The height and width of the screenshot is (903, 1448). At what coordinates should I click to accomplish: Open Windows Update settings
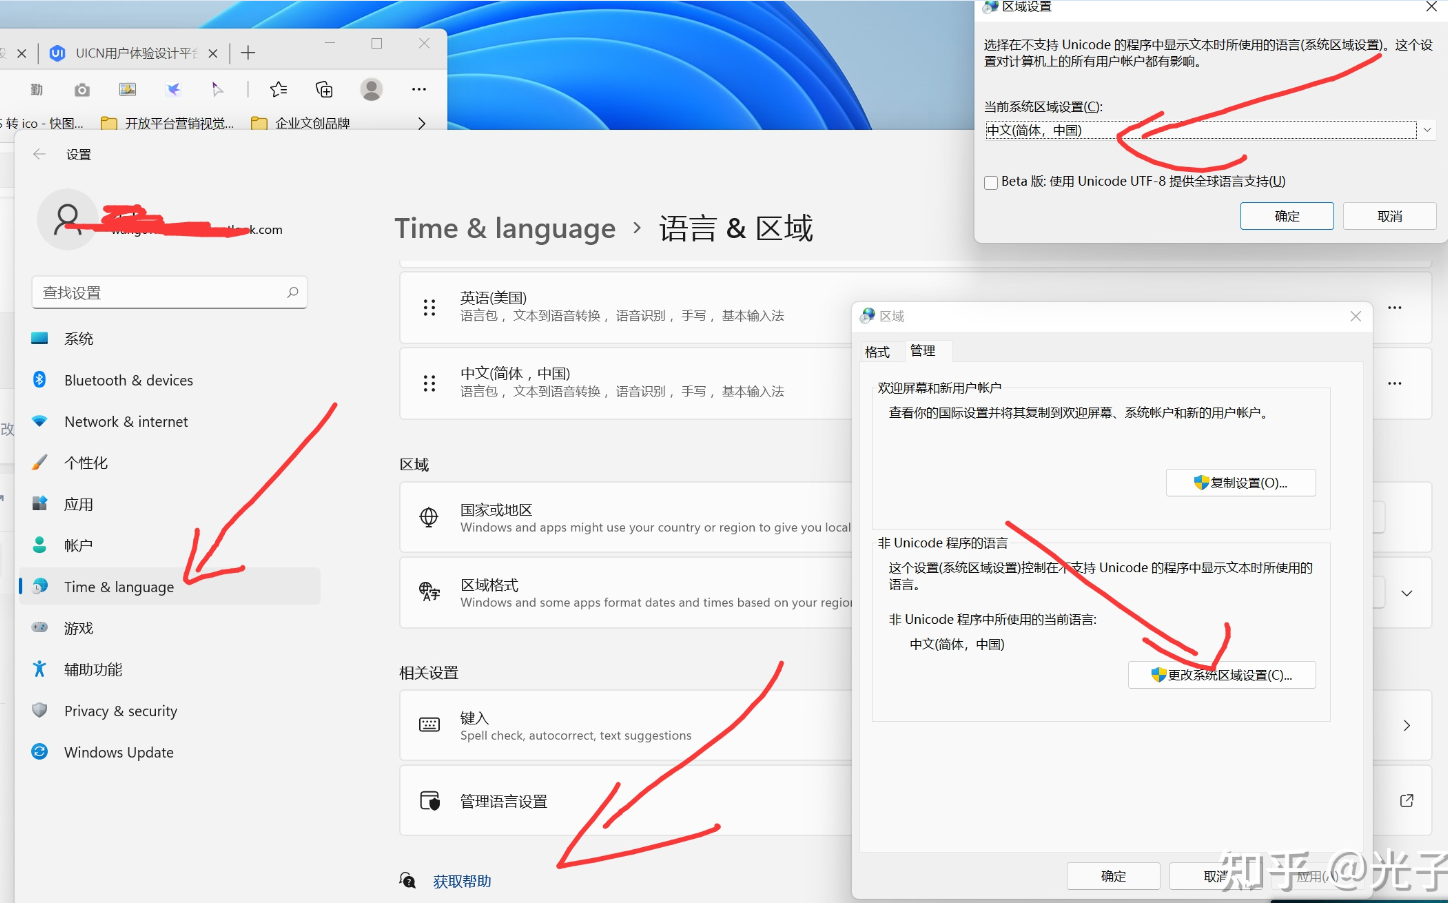[119, 751]
